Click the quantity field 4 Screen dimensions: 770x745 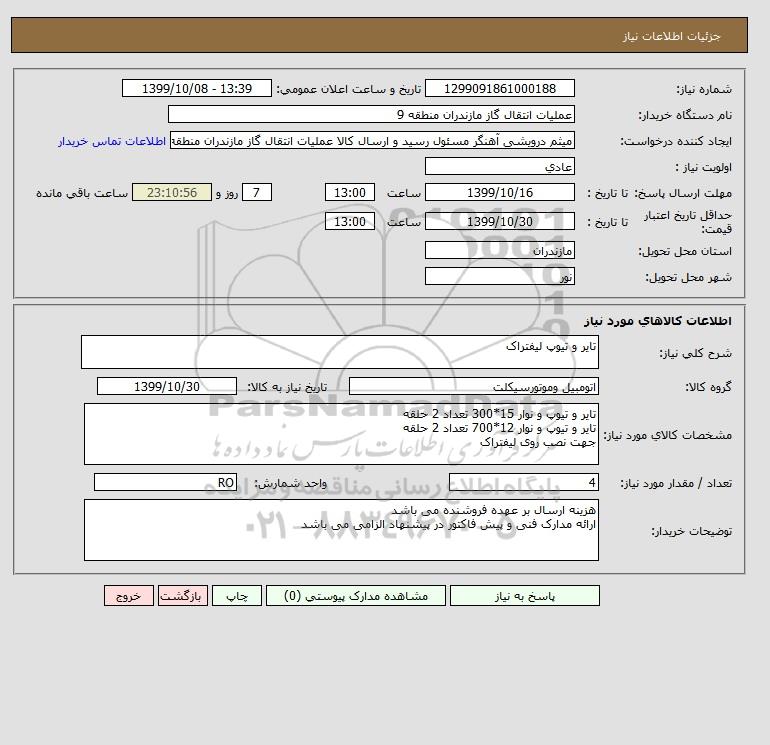[523, 482]
